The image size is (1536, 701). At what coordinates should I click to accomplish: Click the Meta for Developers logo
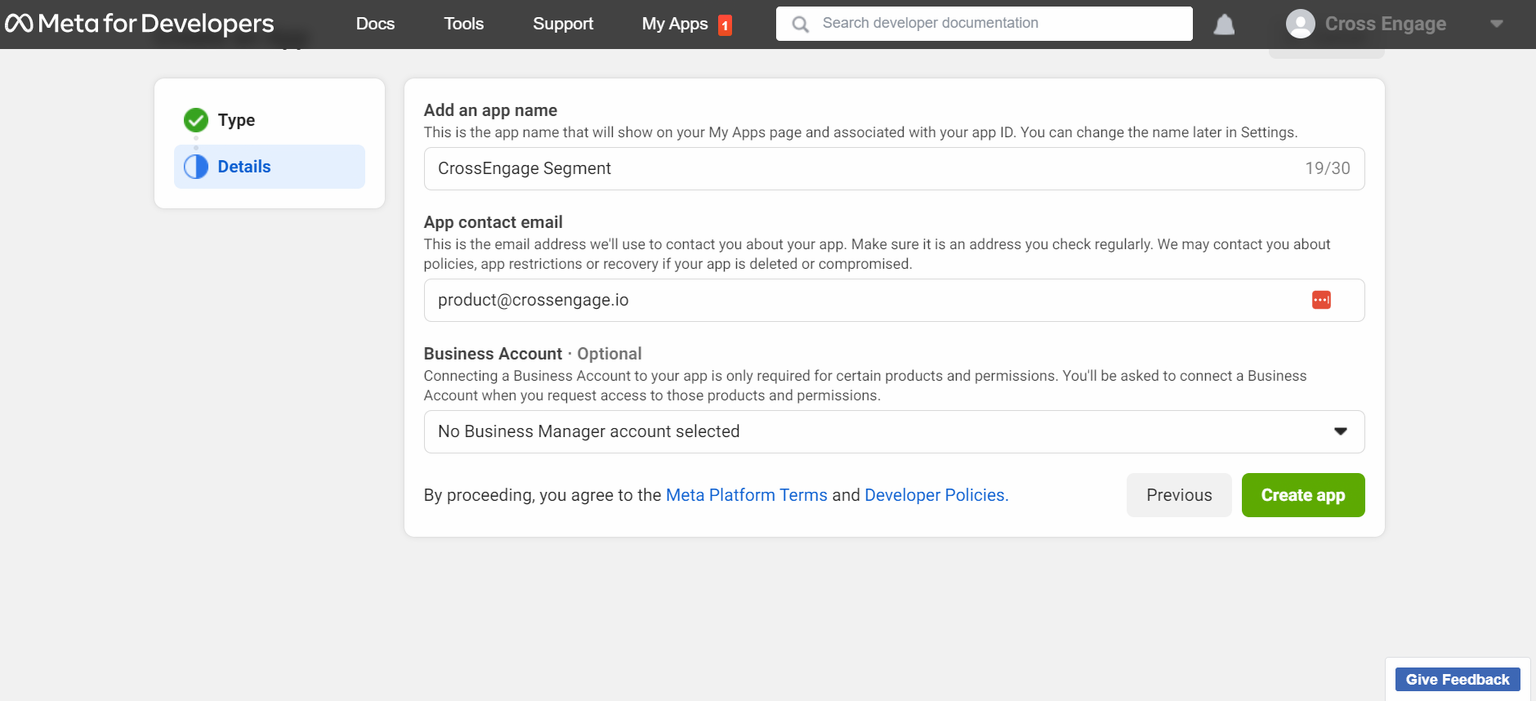point(139,23)
